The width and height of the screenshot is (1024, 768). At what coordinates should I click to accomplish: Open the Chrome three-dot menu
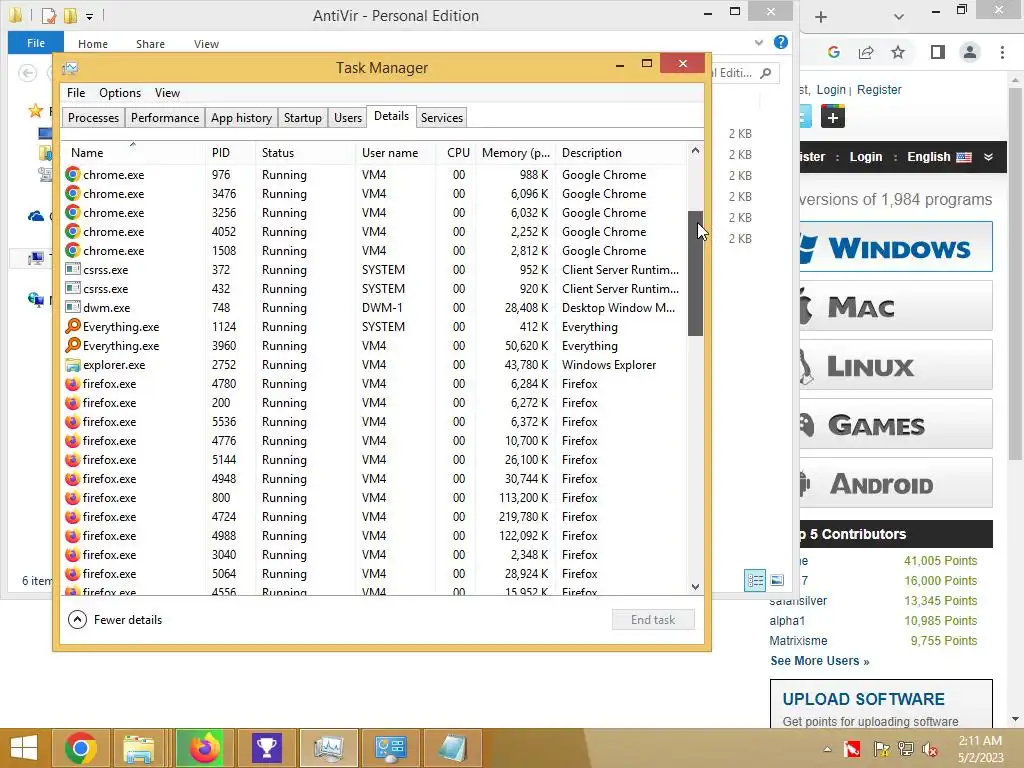pyautogui.click(x=1002, y=52)
